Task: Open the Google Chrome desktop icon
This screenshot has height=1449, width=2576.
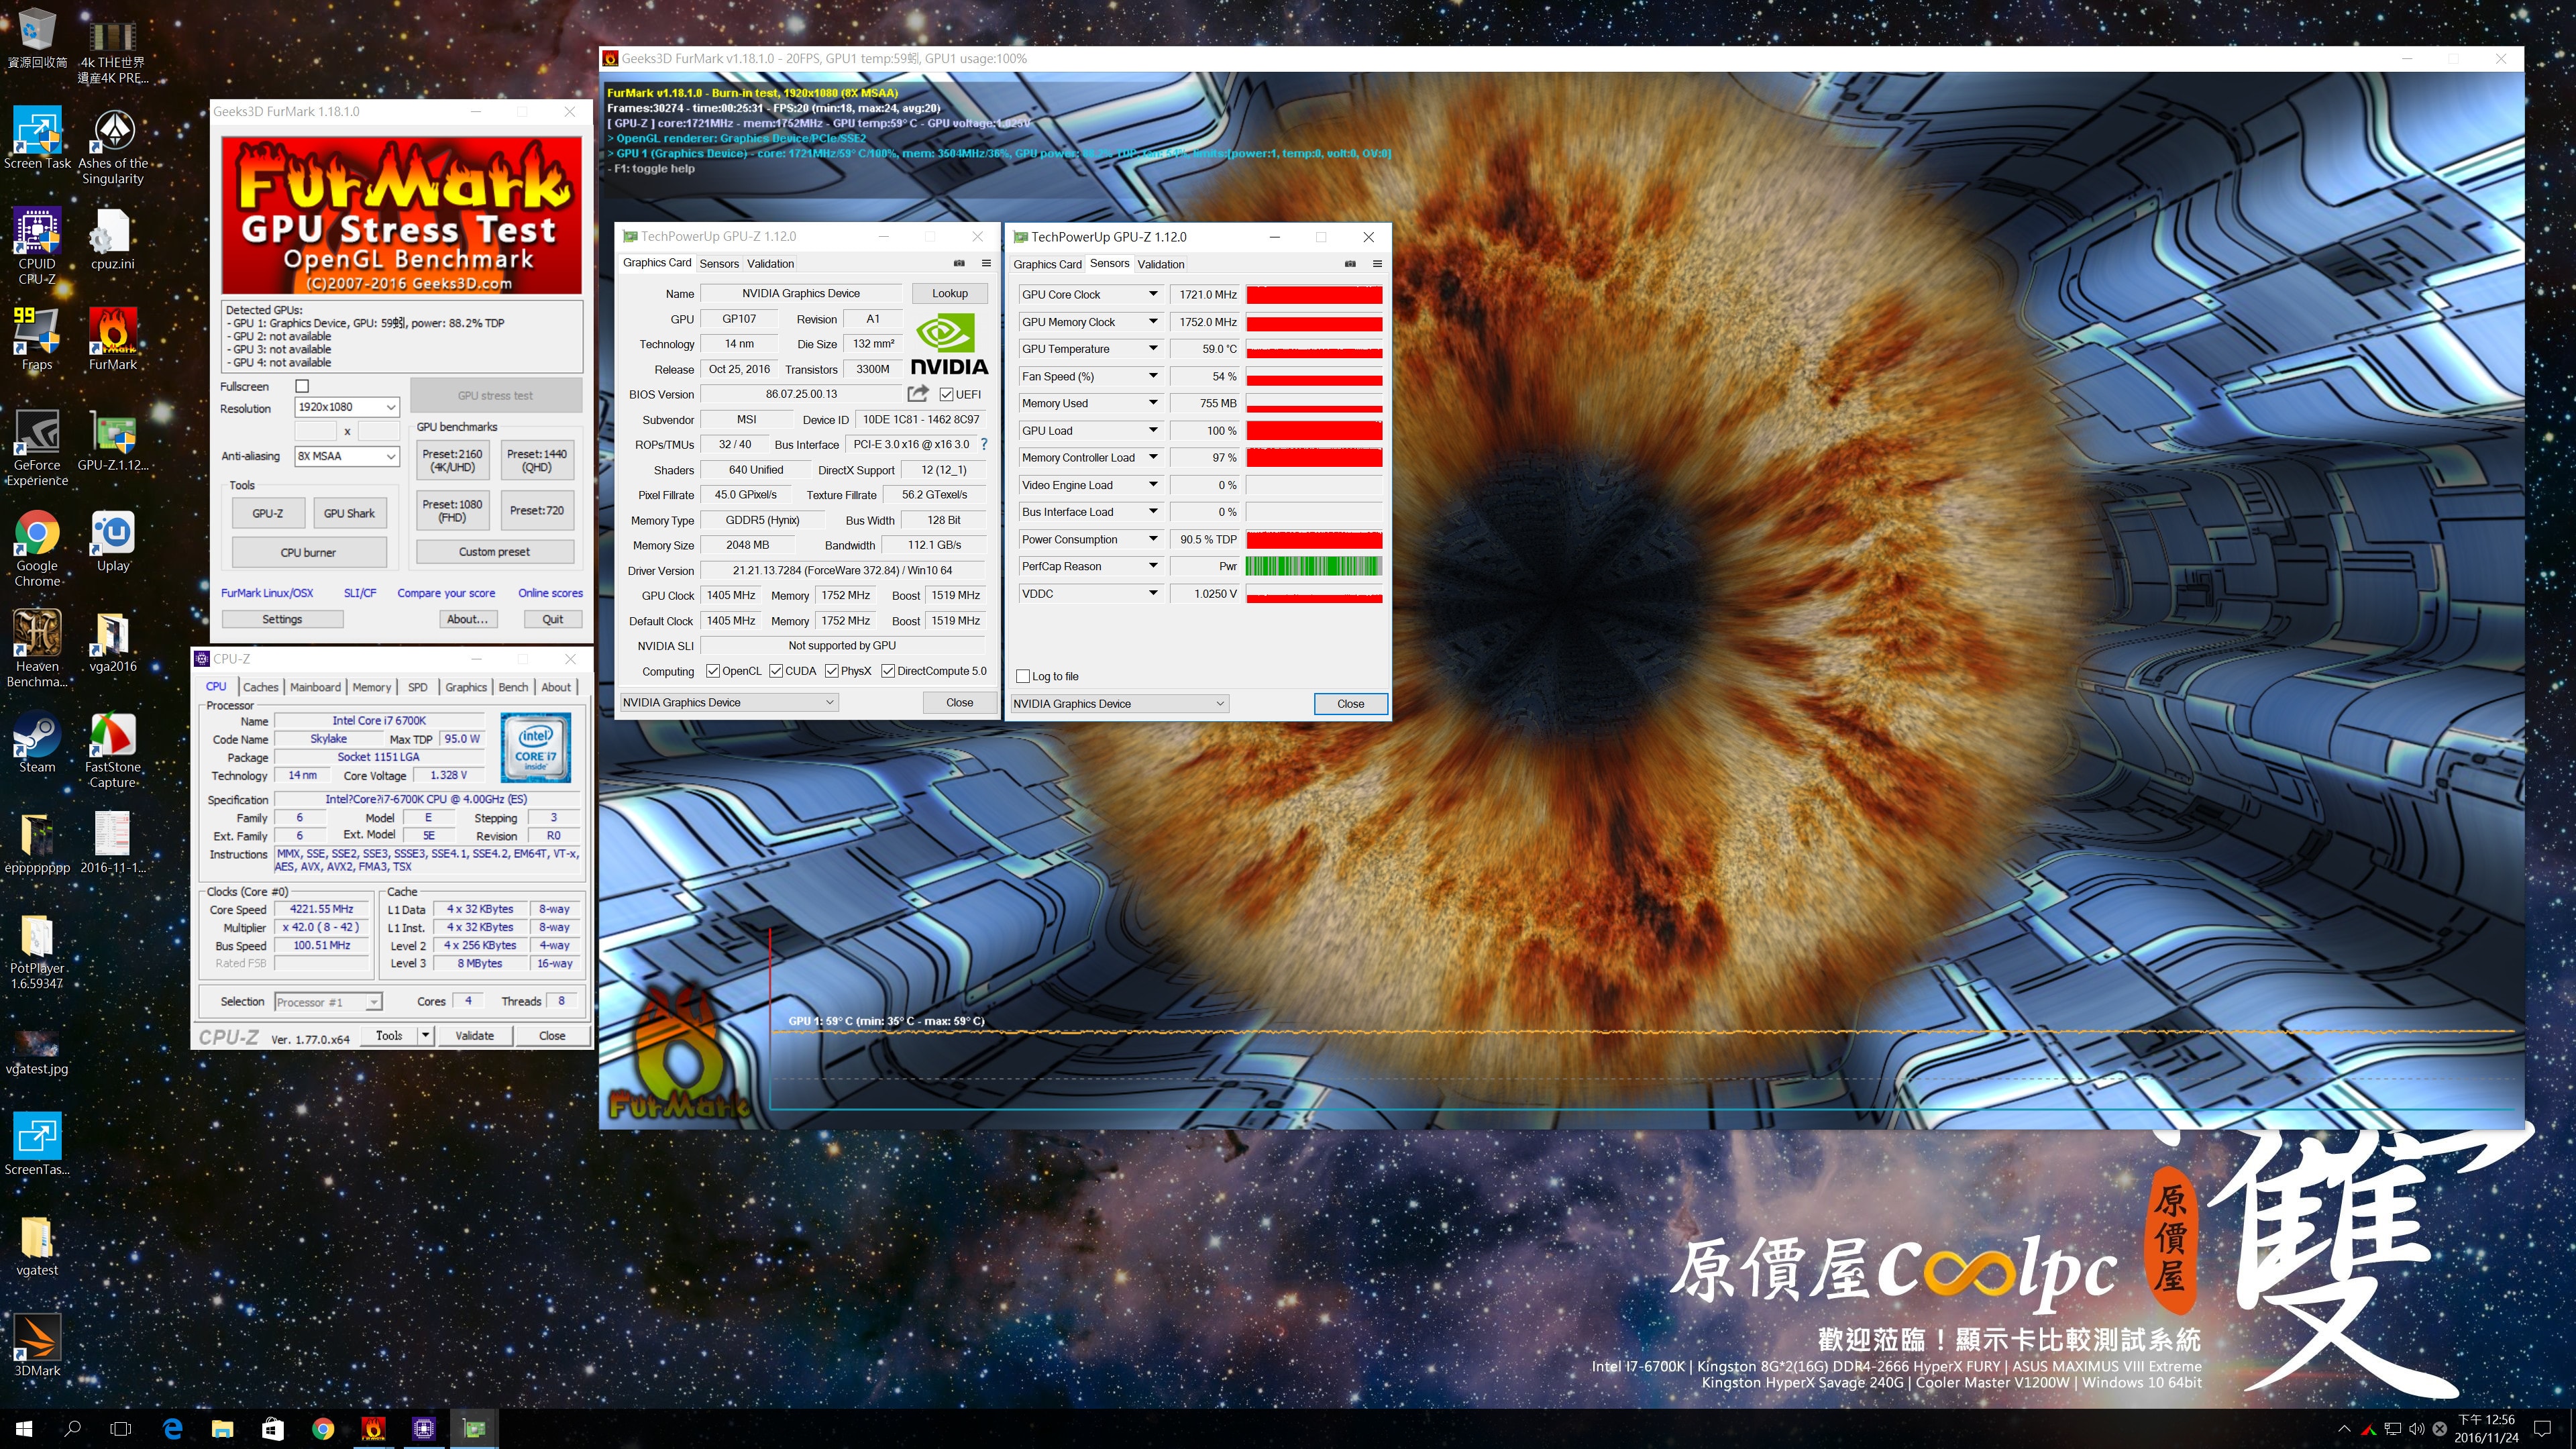Action: 37,548
